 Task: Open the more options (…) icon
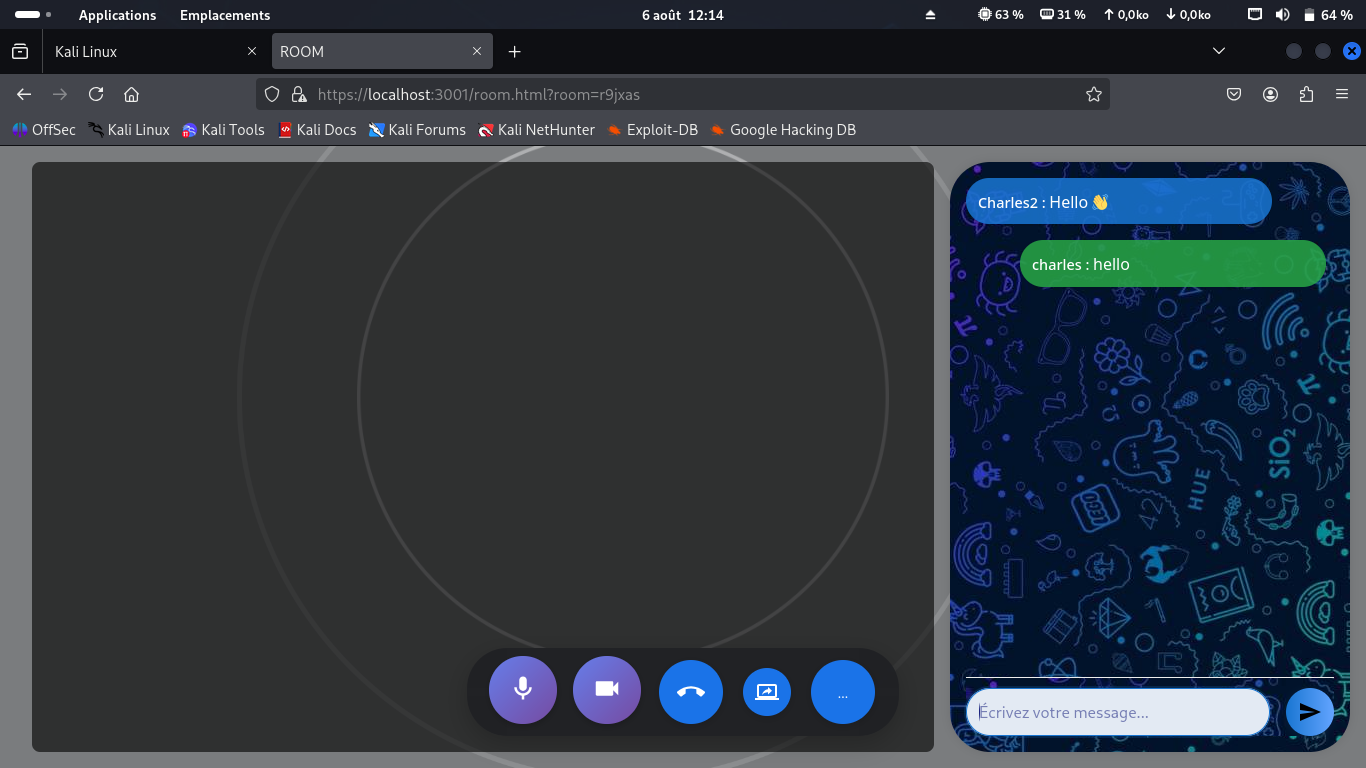click(842, 690)
